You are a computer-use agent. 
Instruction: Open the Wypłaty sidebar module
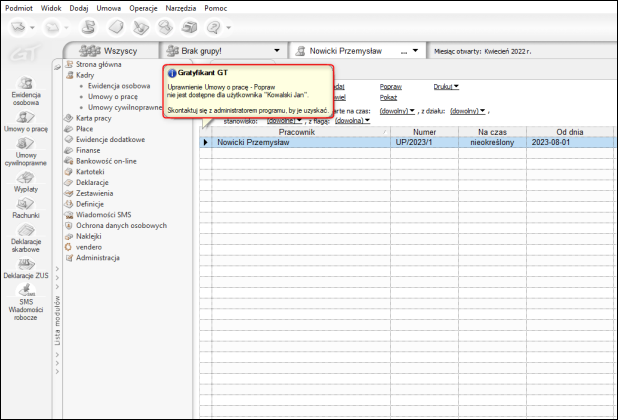tap(26, 182)
